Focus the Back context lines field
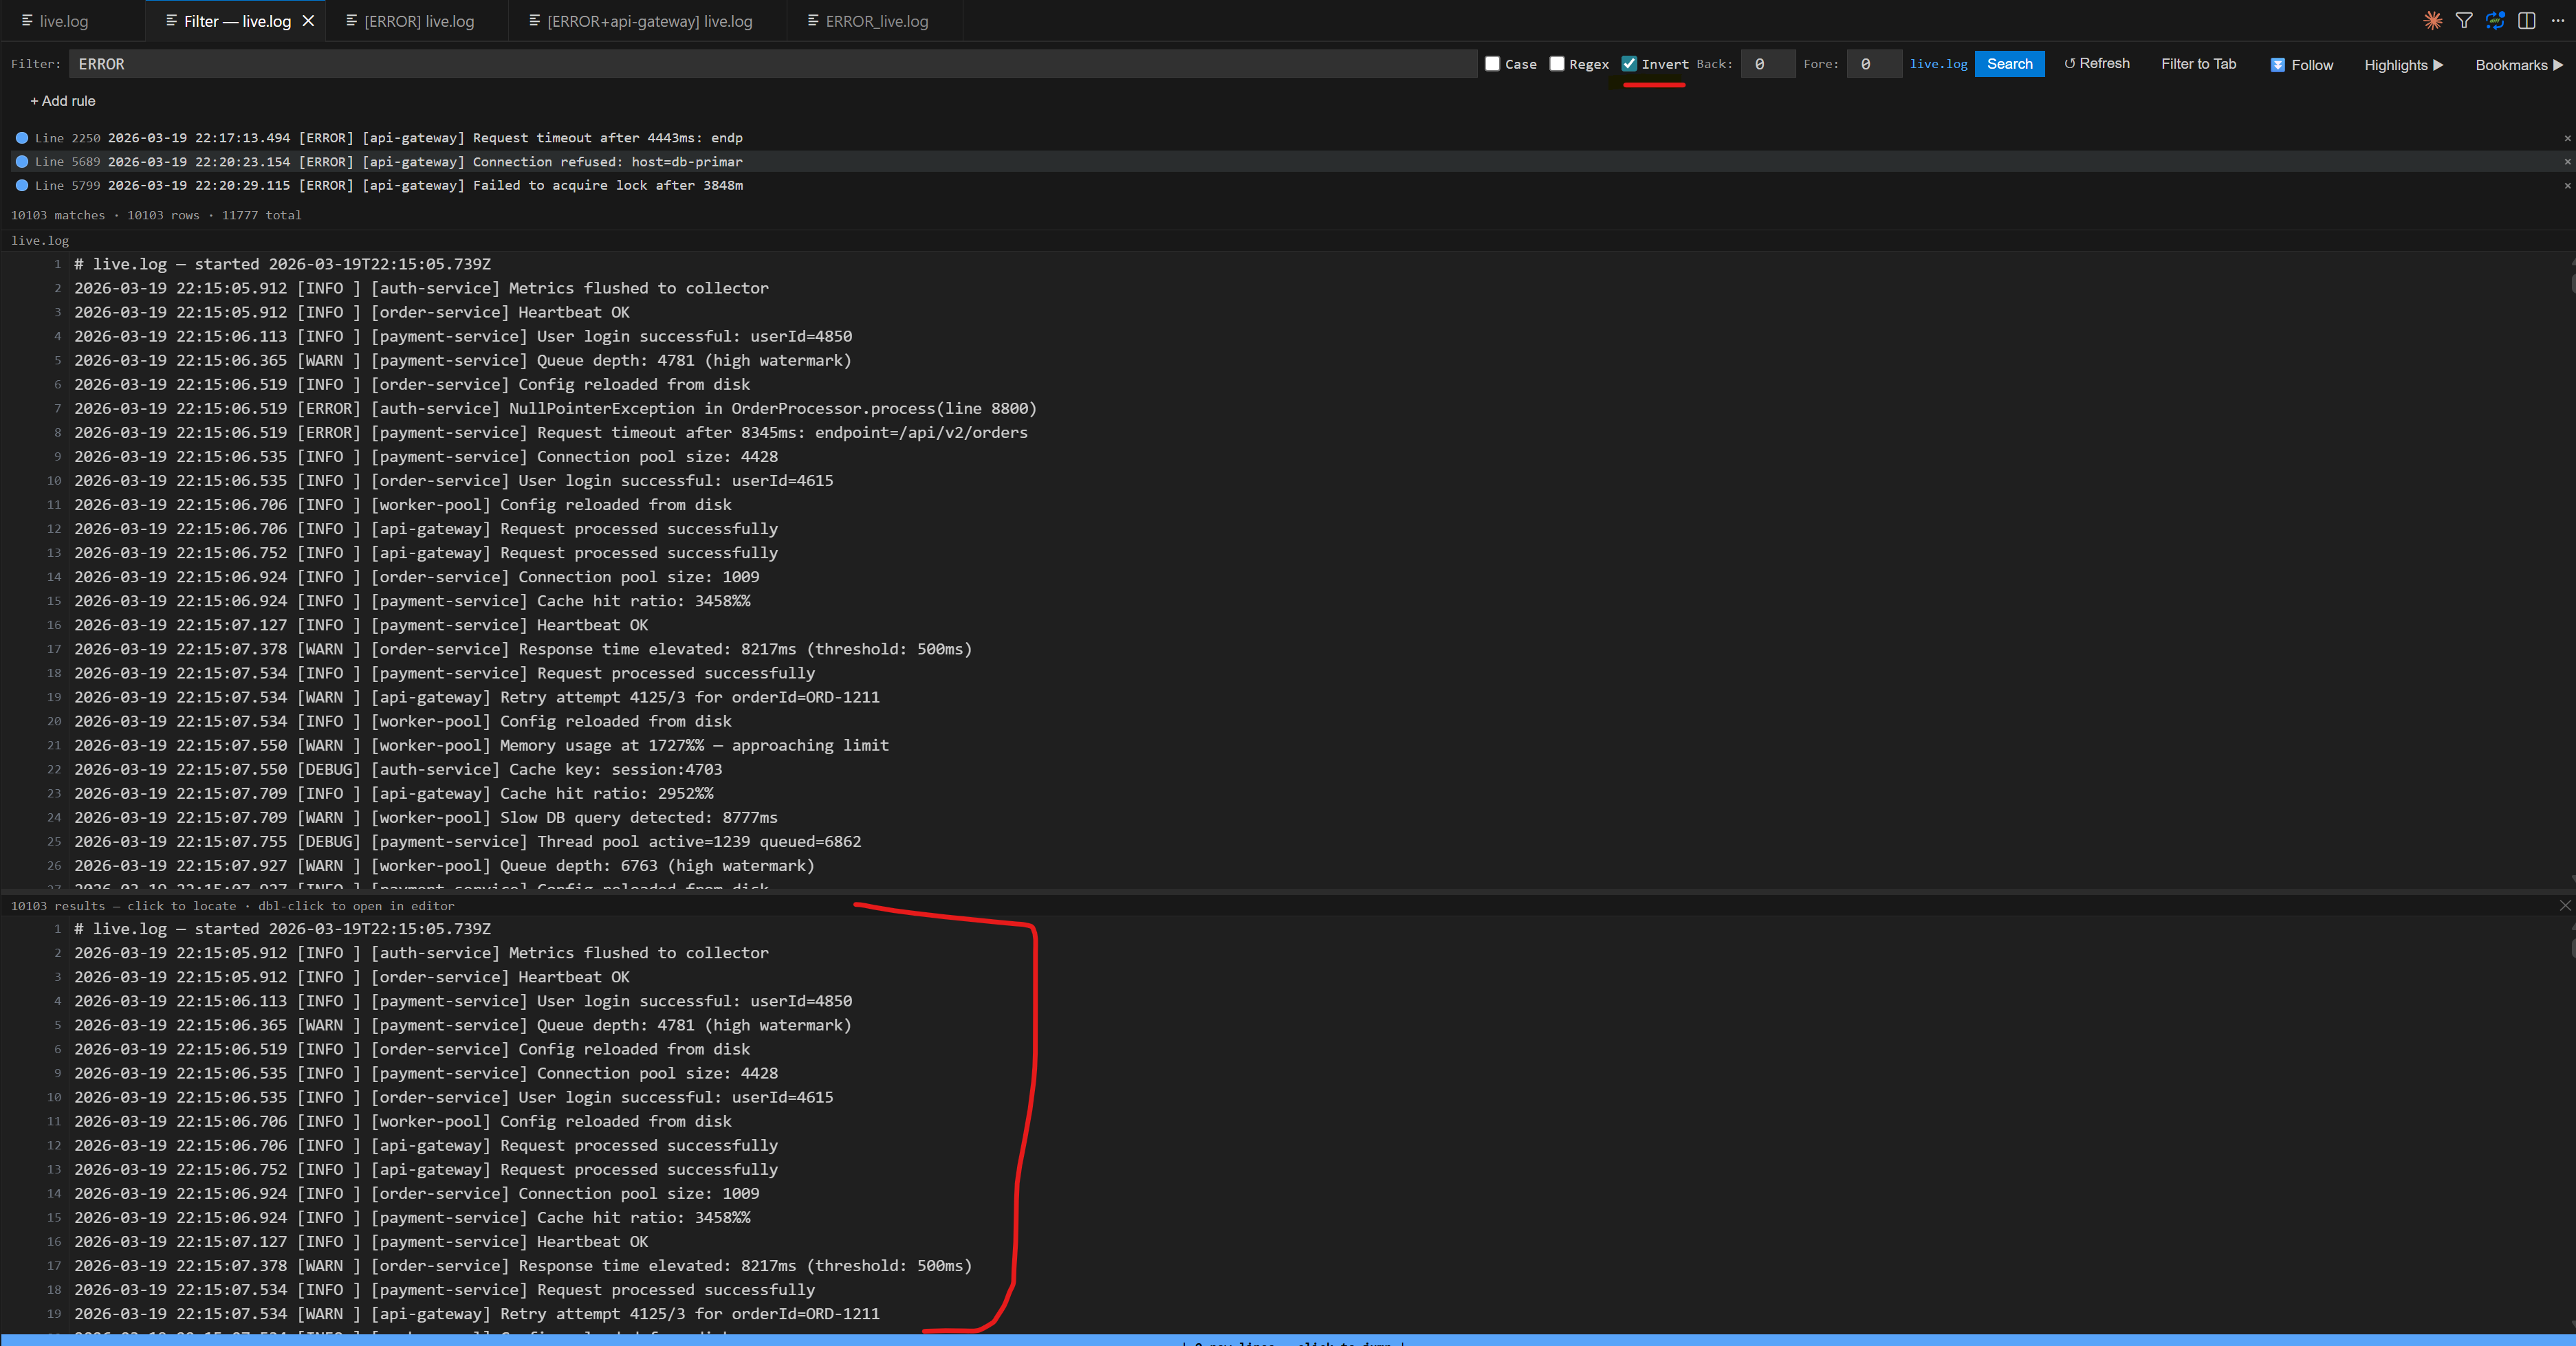2576x1346 pixels. tap(1767, 64)
